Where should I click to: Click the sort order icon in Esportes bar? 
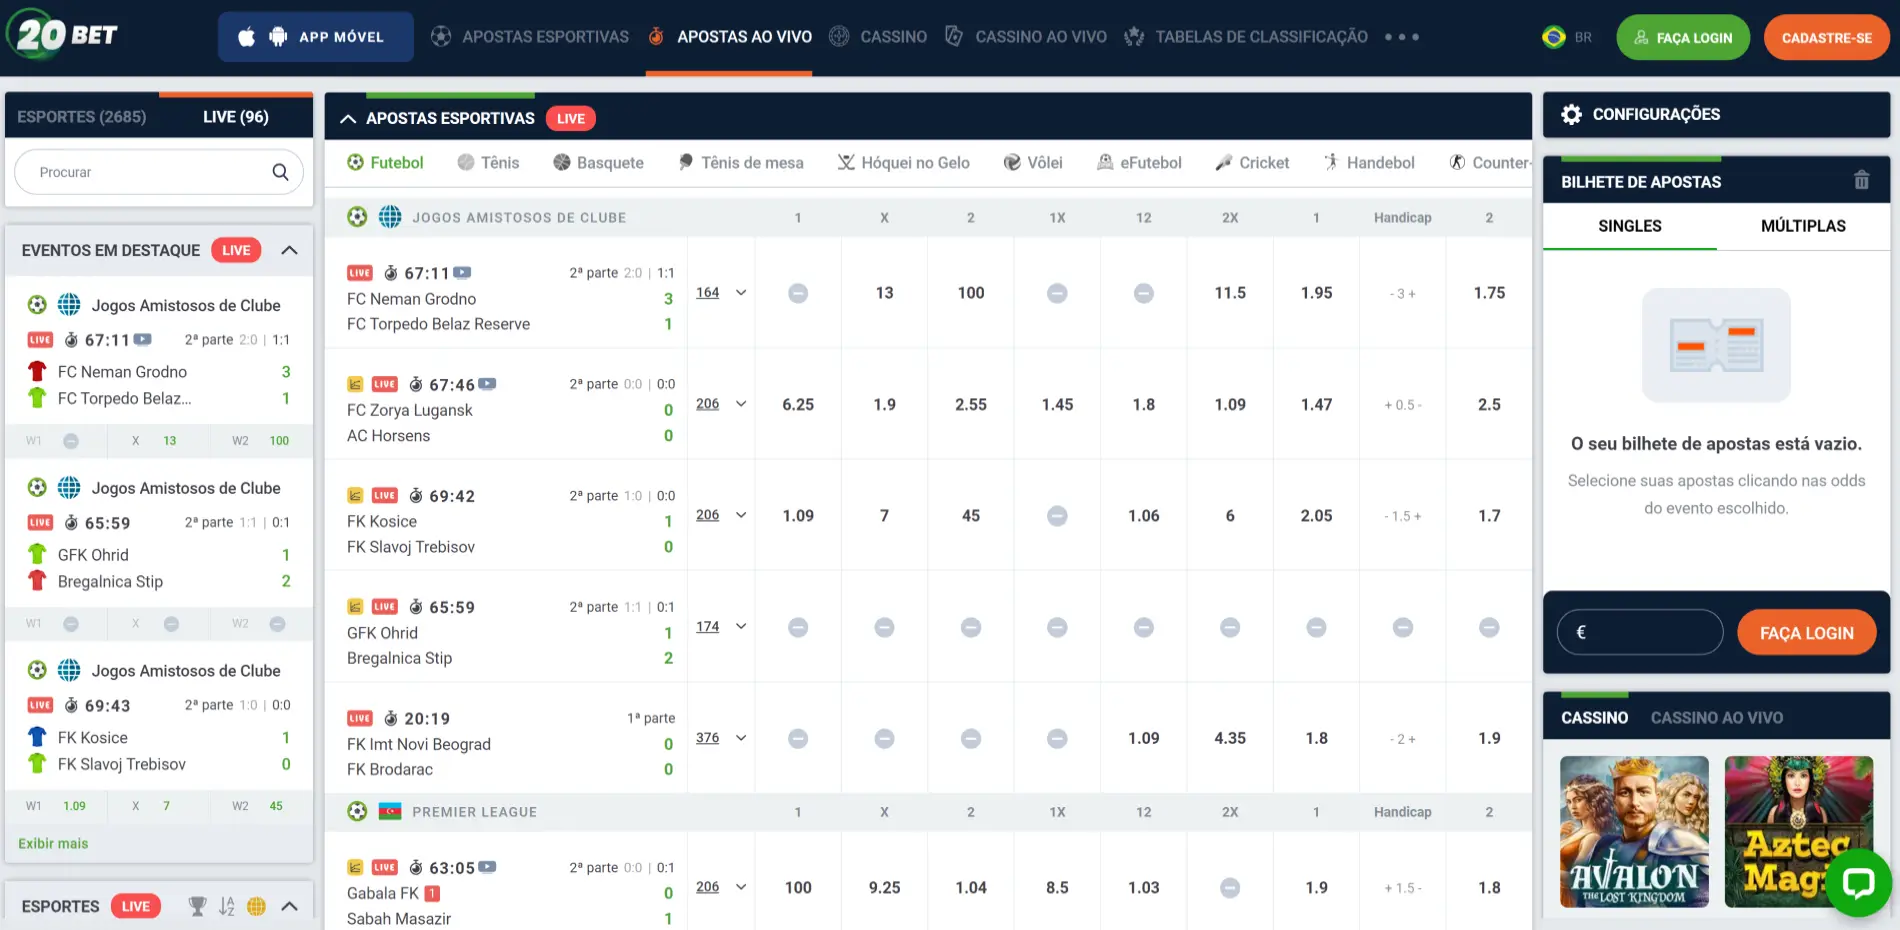(x=227, y=906)
